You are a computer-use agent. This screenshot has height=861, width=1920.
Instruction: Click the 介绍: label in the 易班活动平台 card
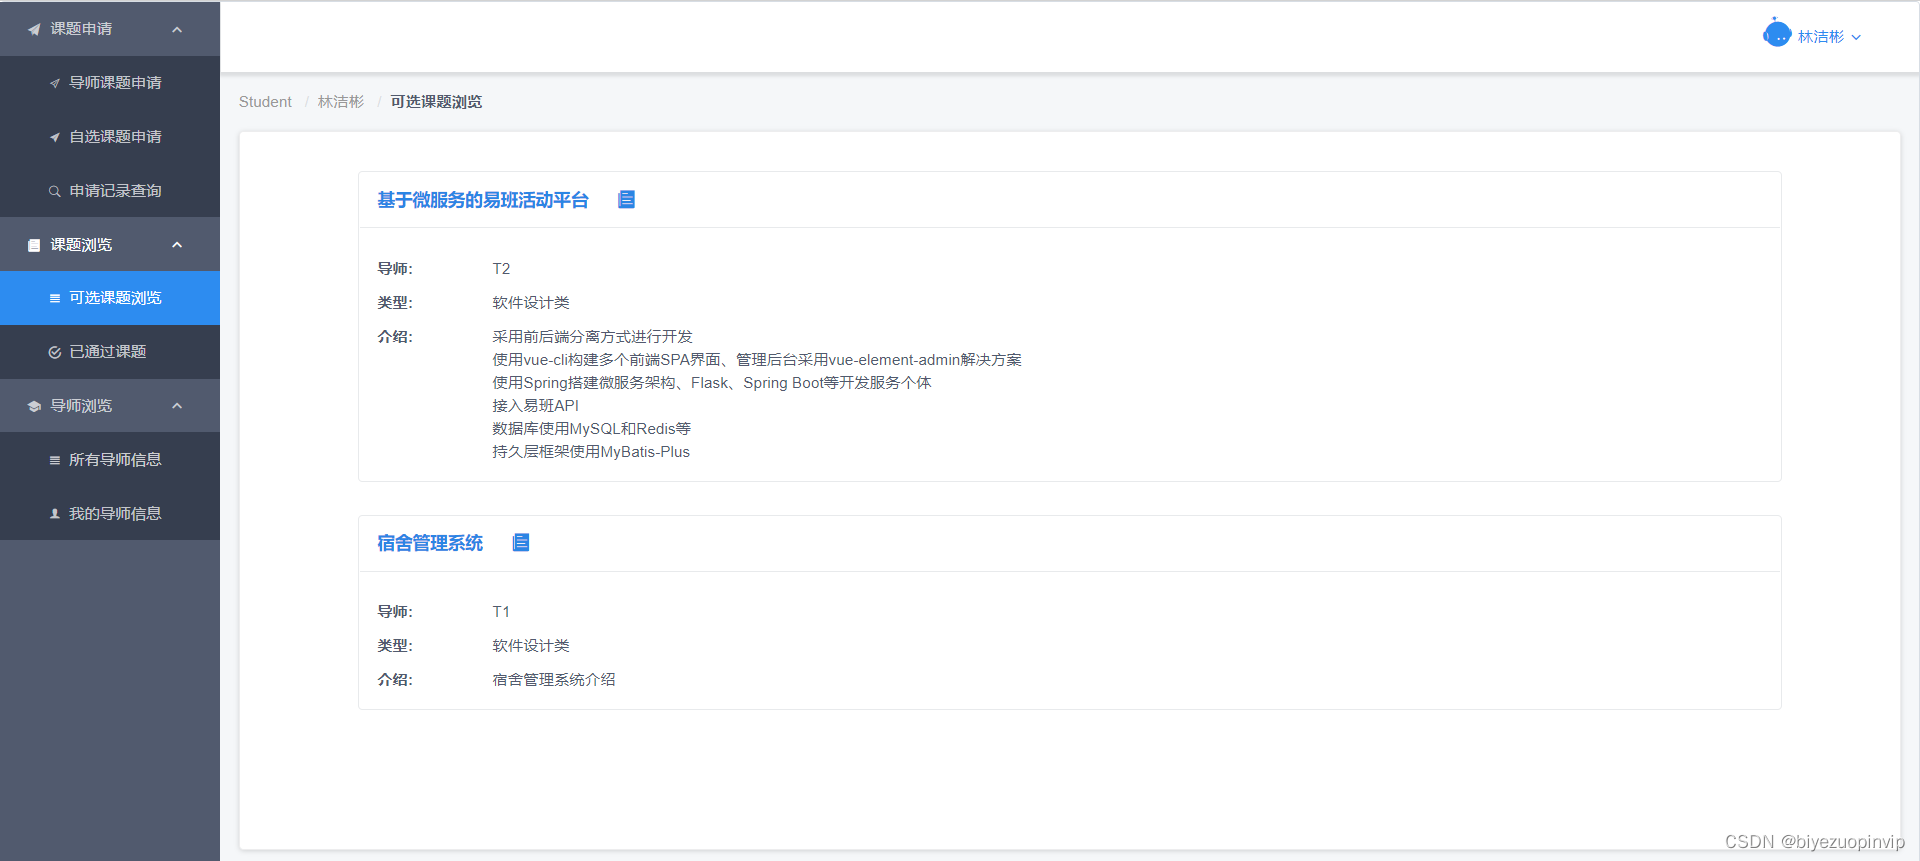tap(395, 337)
